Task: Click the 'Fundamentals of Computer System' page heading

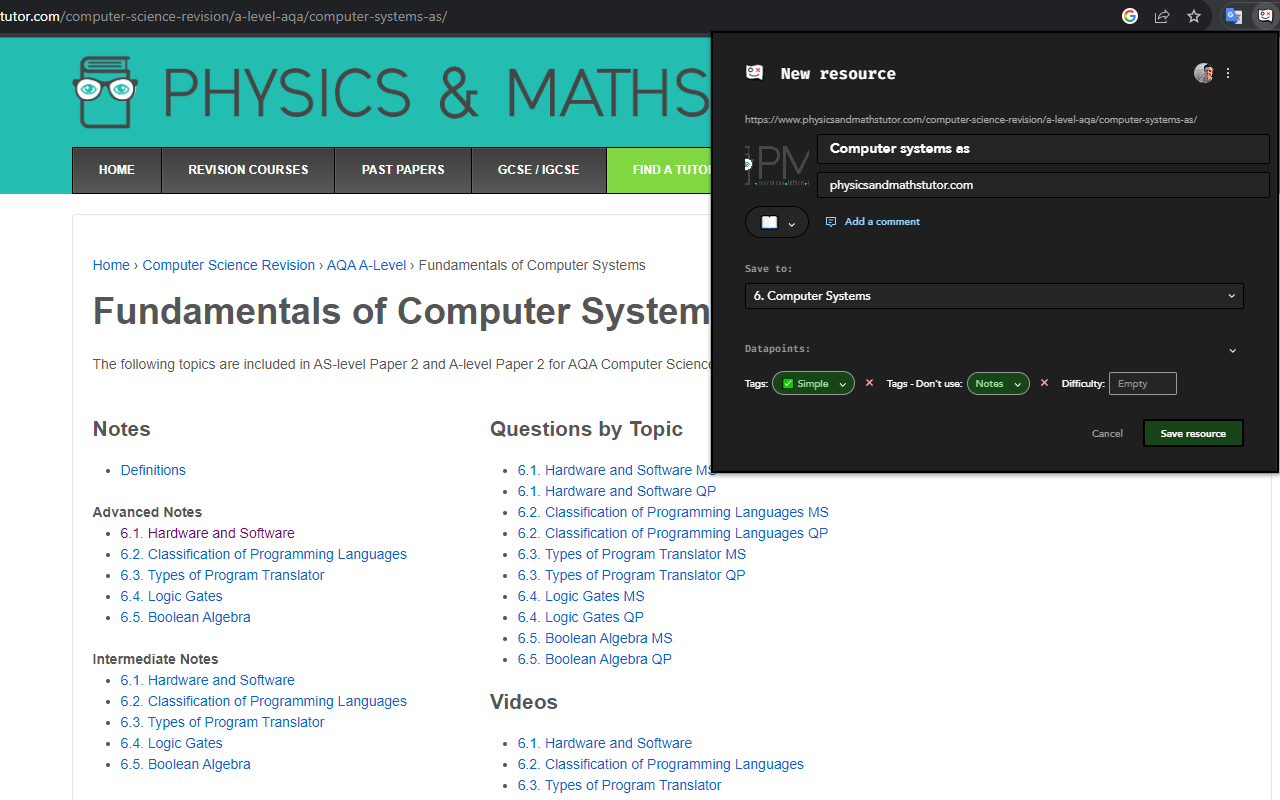Action: click(x=402, y=312)
